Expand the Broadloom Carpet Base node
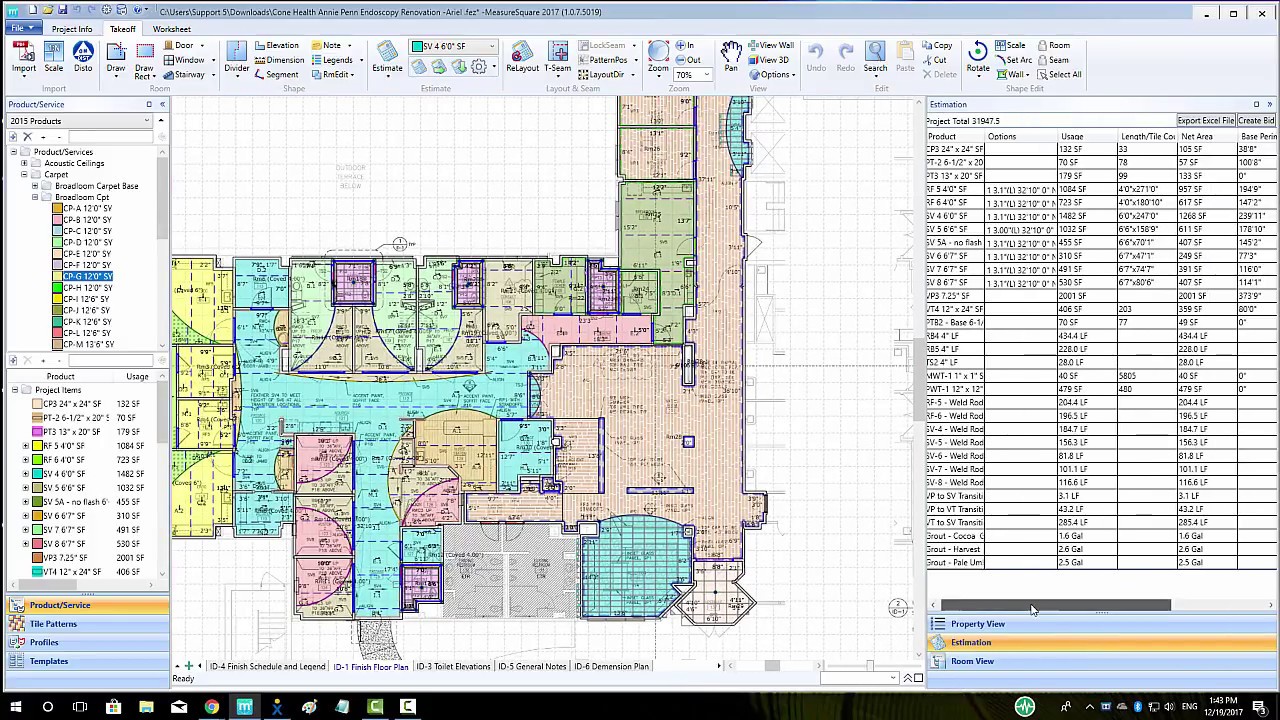 click(35, 186)
